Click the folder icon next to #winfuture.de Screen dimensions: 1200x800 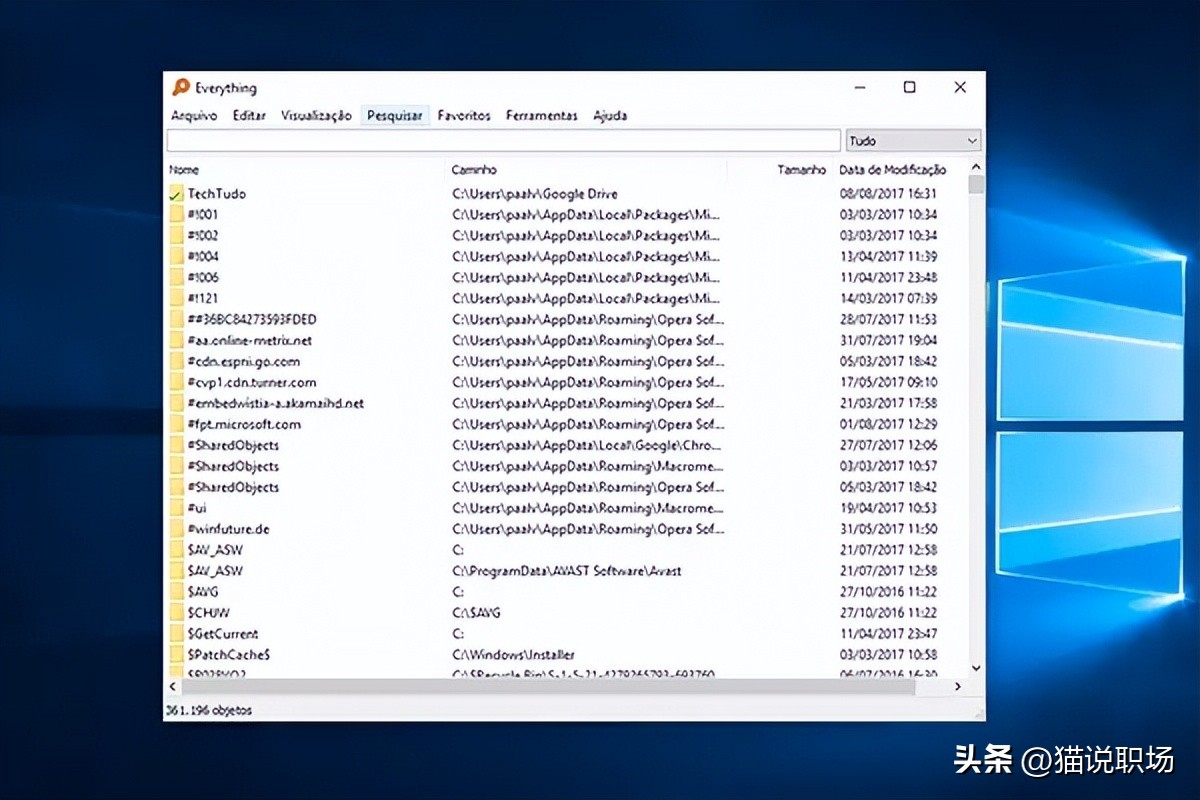click(176, 529)
